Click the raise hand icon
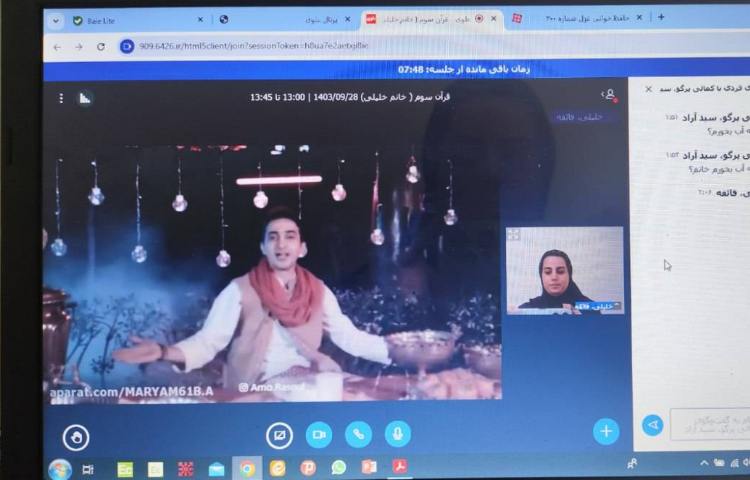Image resolution: width=750 pixels, height=480 pixels. [76, 435]
